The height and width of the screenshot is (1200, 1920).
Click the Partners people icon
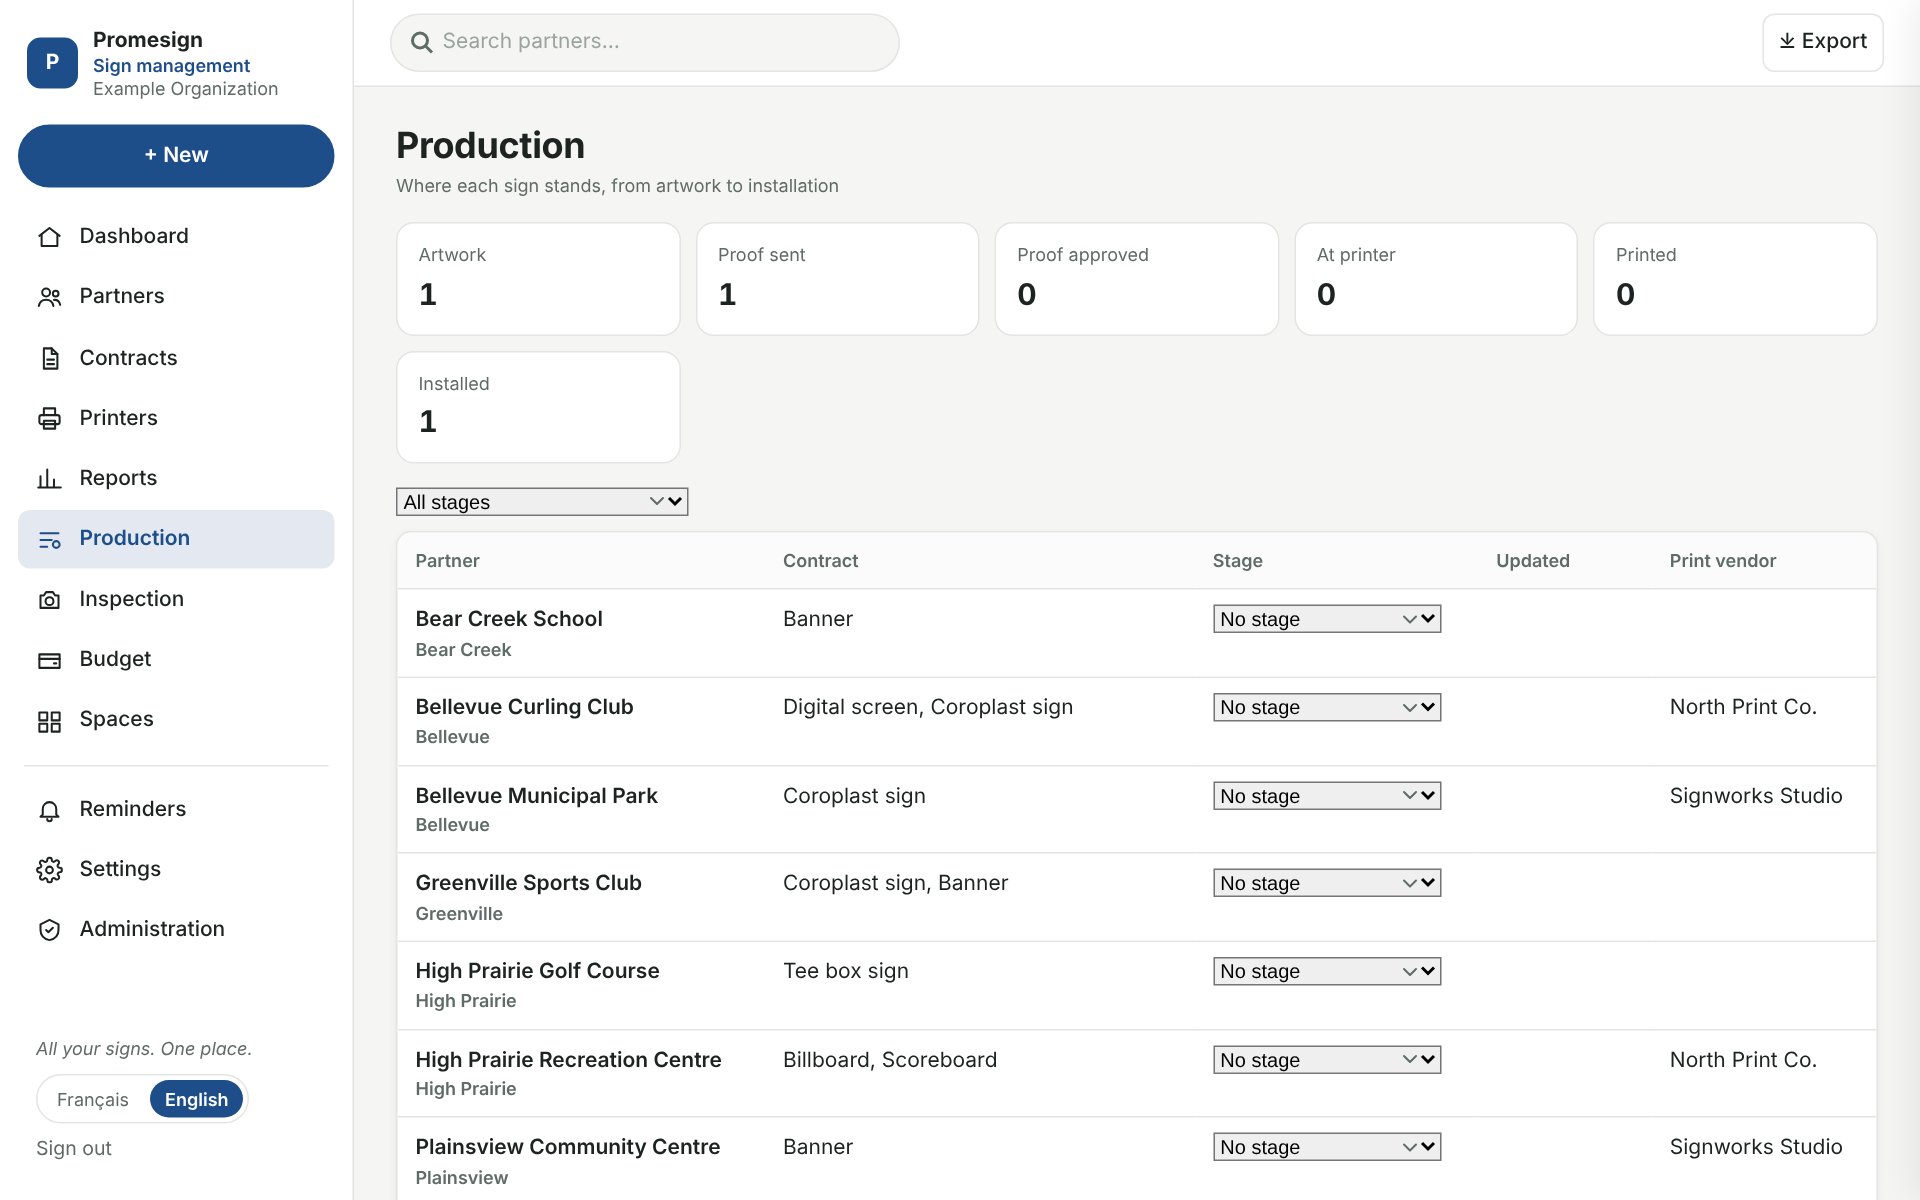[49, 297]
